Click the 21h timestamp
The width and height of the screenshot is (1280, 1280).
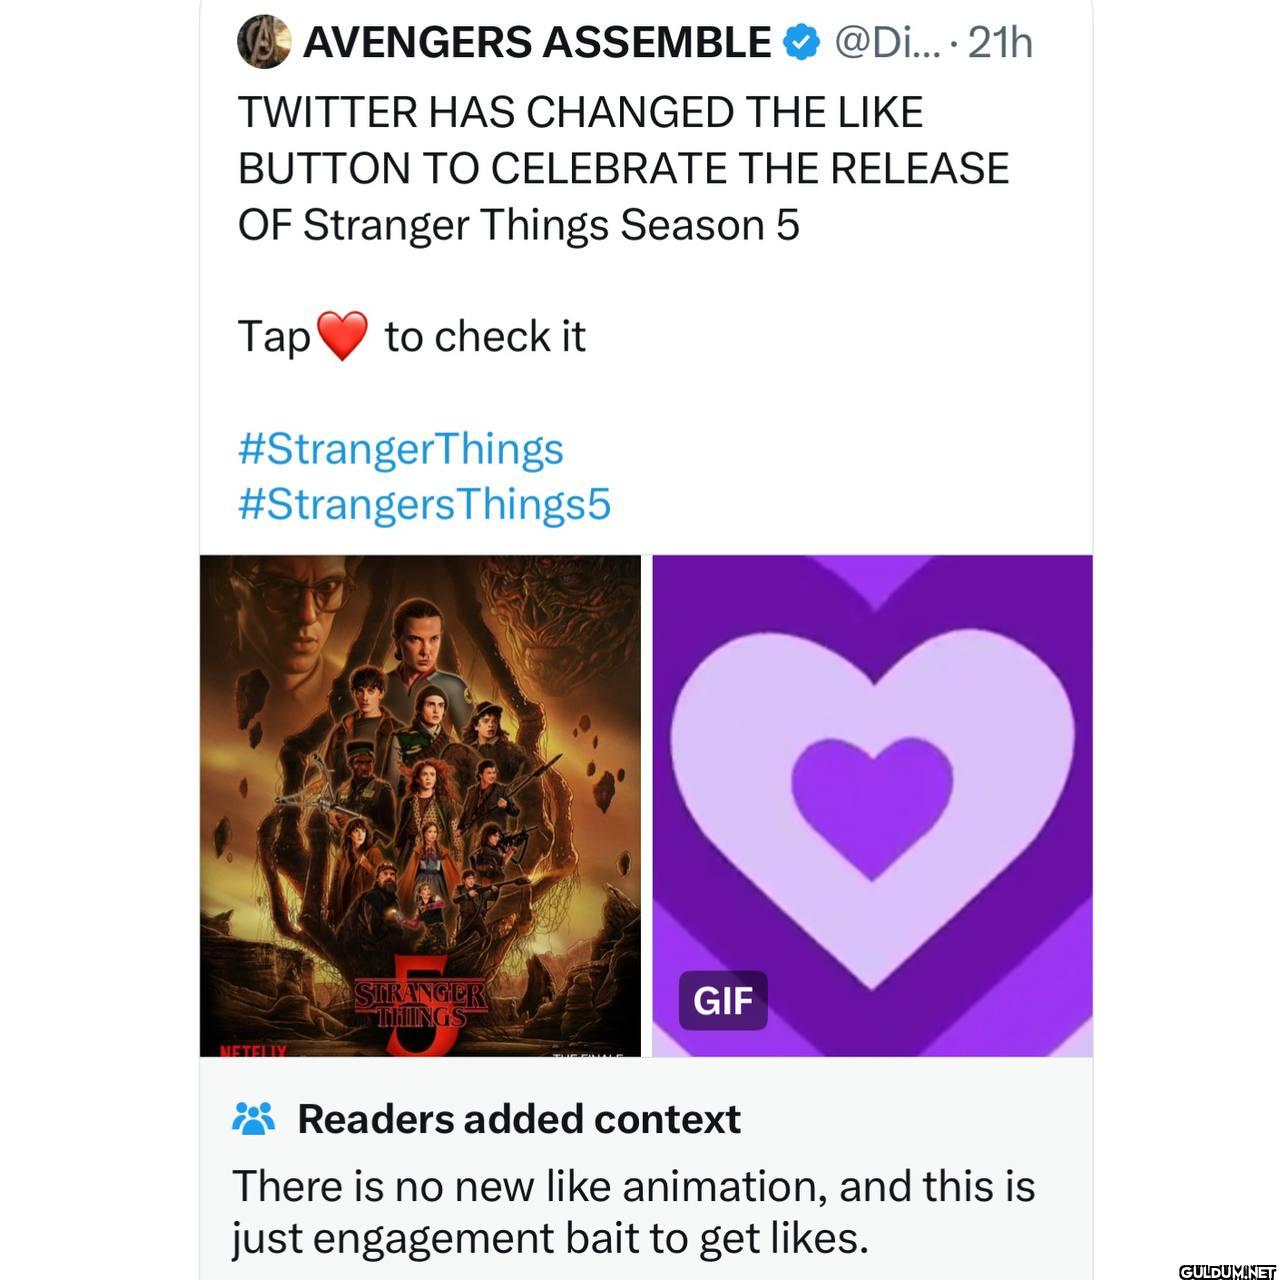click(x=1000, y=43)
